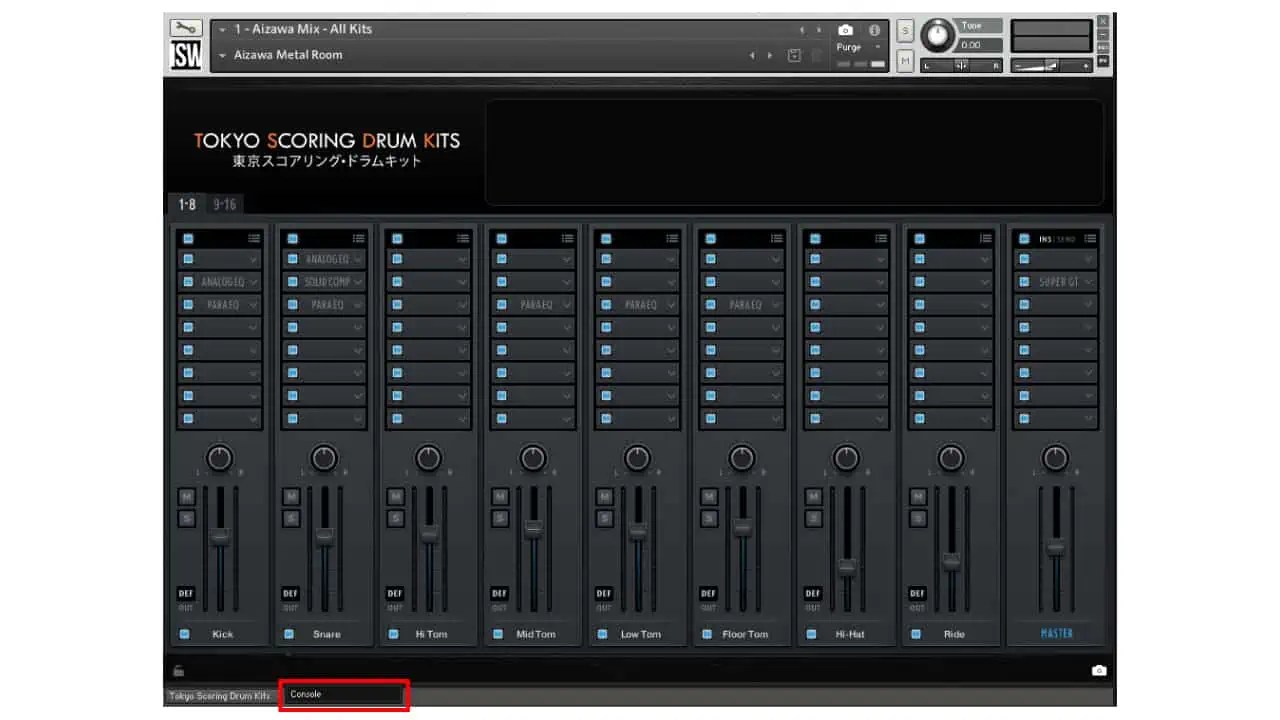Open the Ride channel strip menu icon
The width and height of the screenshot is (1280, 720).
[985, 238]
